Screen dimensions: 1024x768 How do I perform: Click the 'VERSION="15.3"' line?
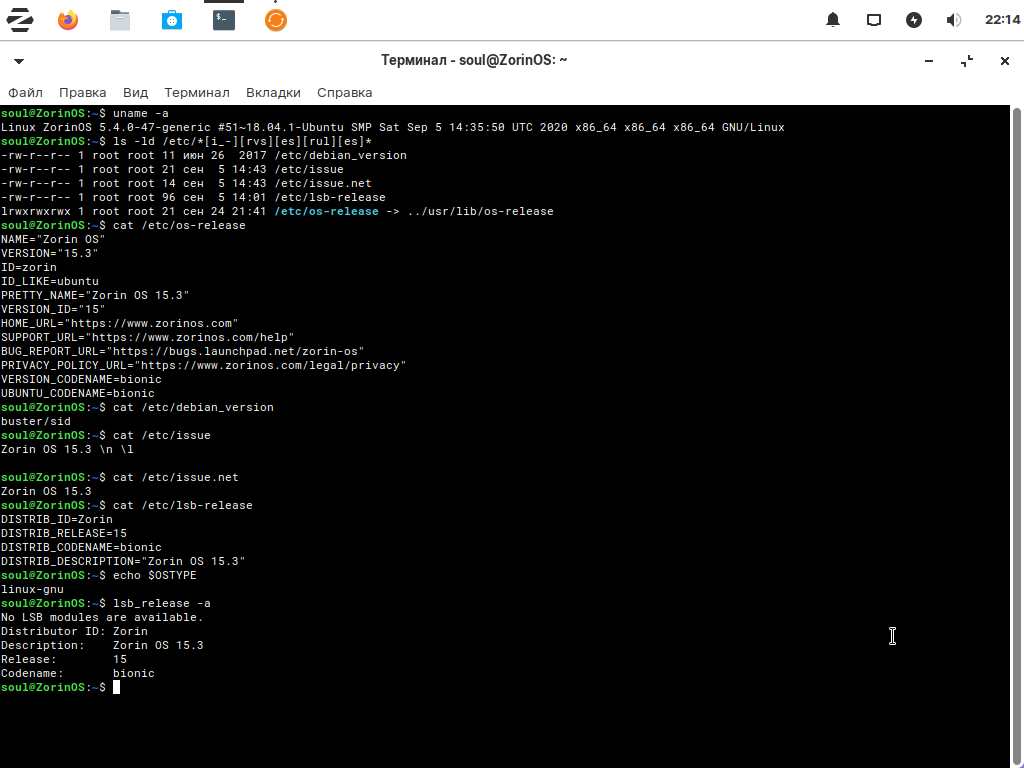[x=50, y=253]
